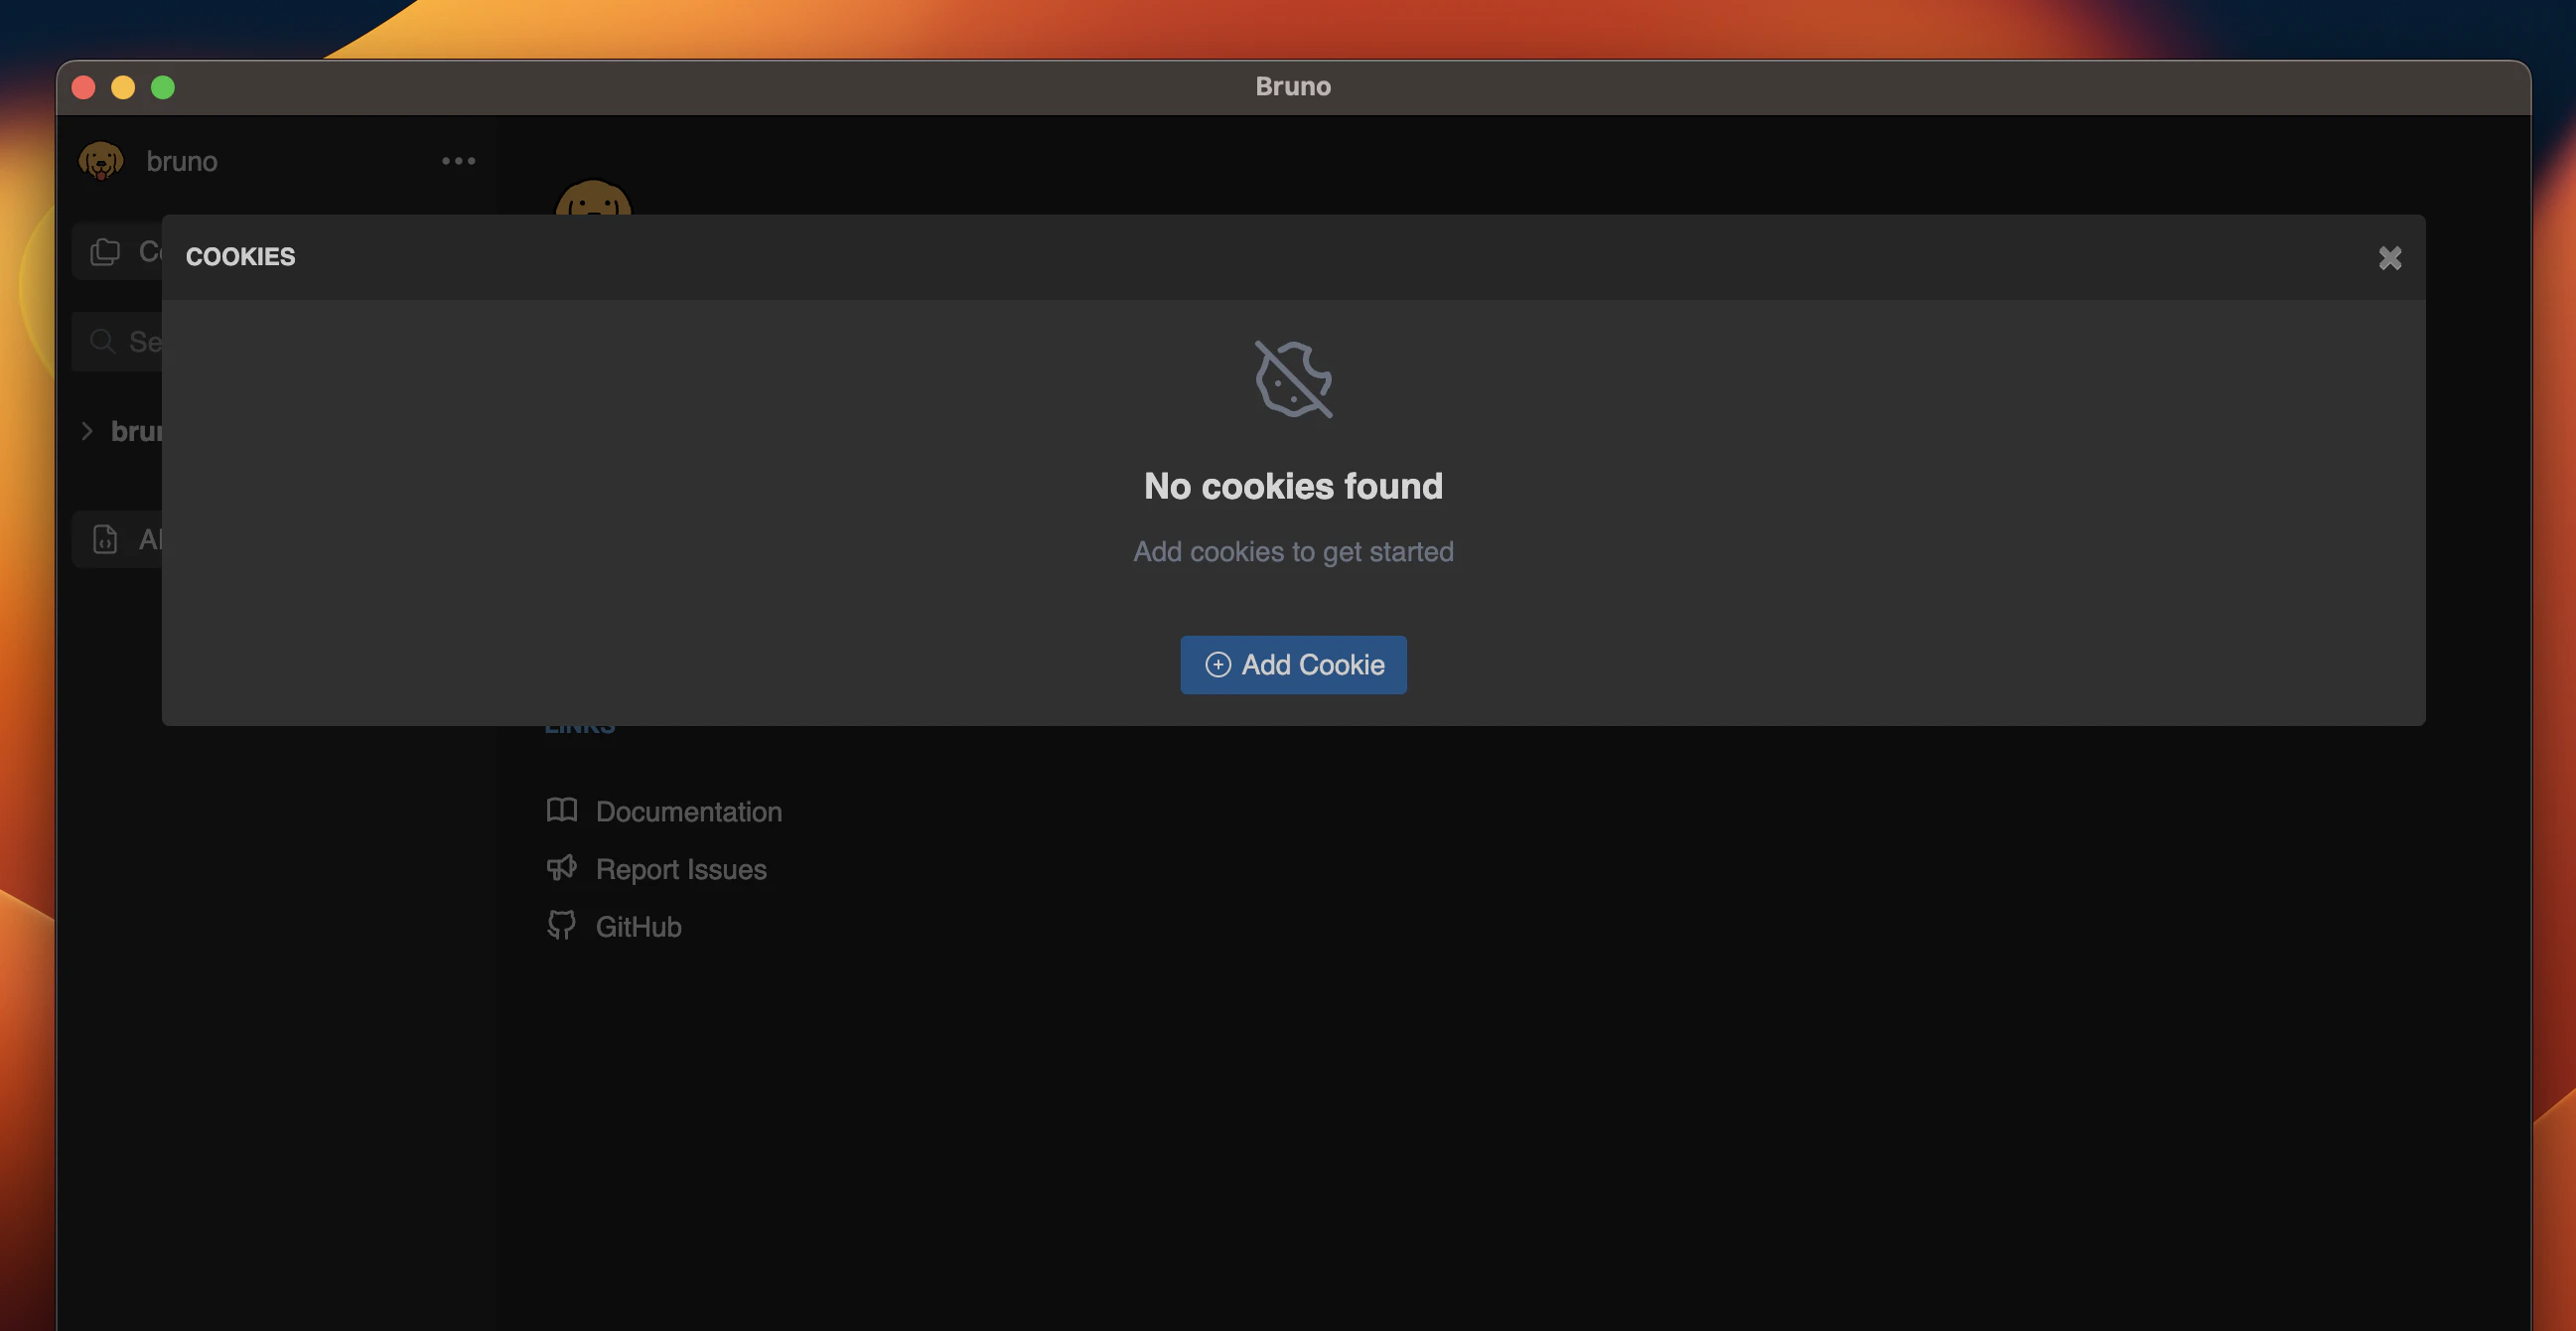Click the crossed-out cookie icon
This screenshot has height=1331, width=2576.
point(1293,379)
